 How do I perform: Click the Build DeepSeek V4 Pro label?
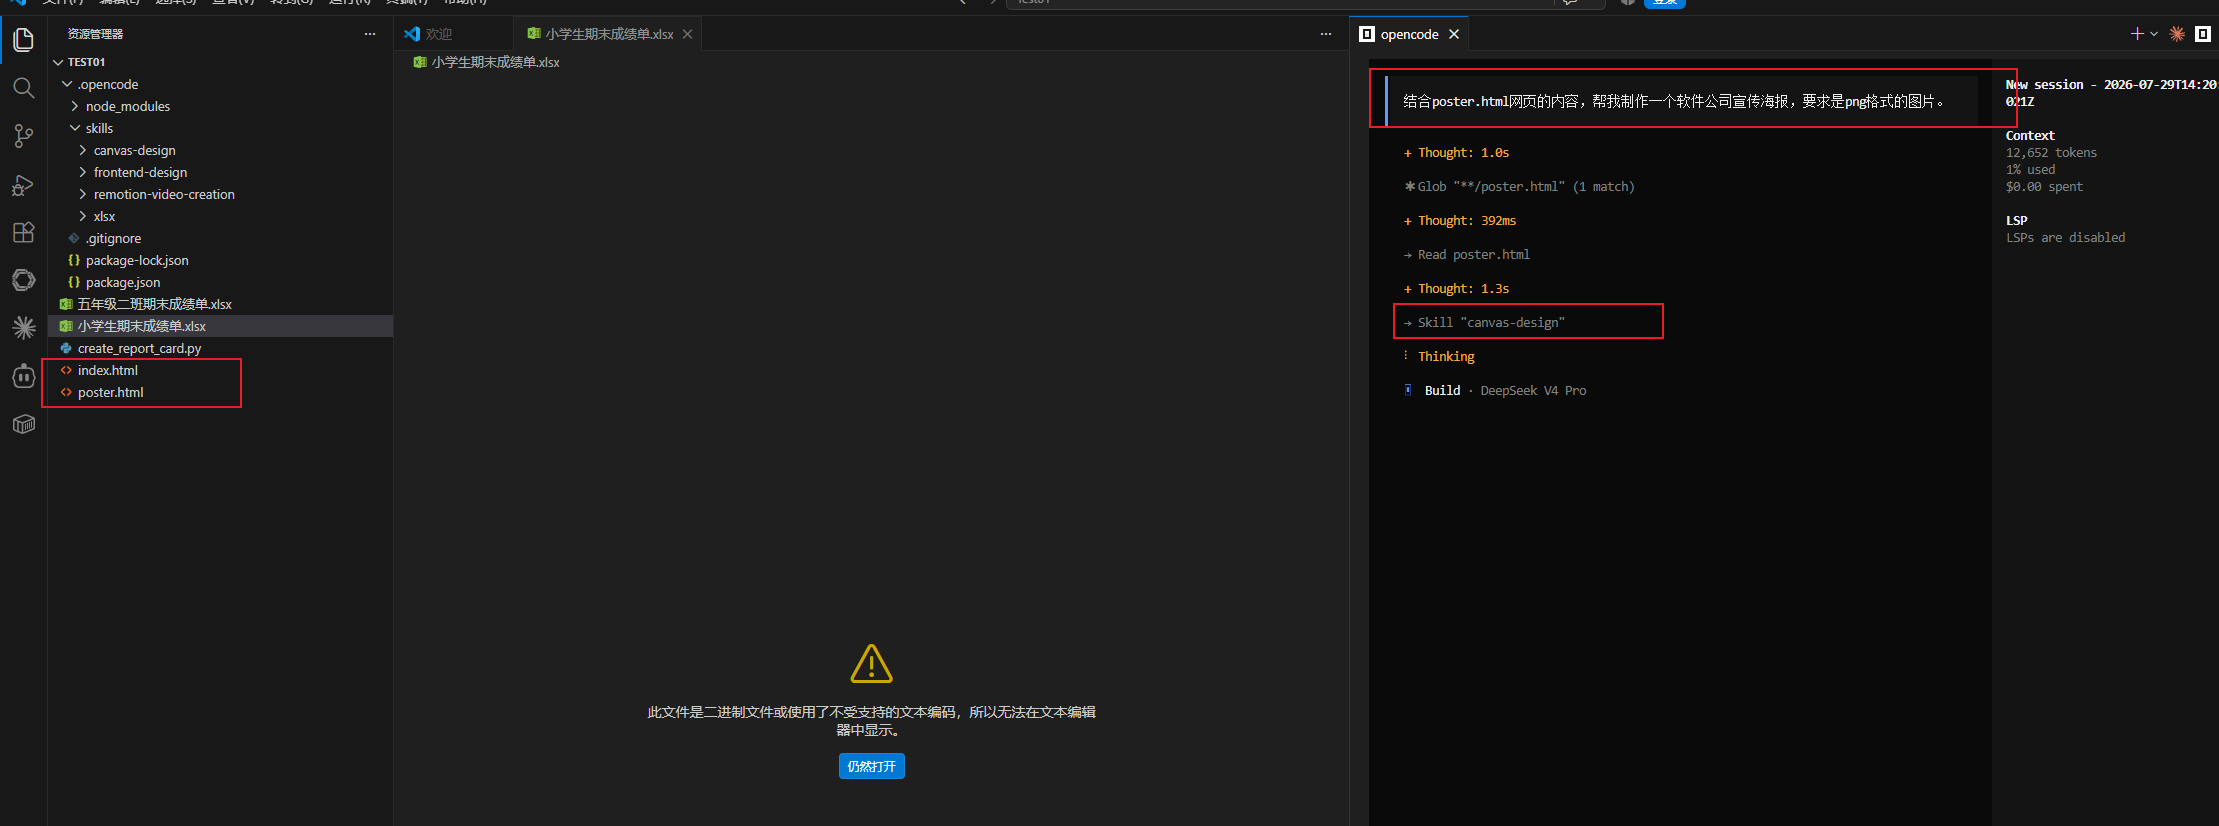[1504, 391]
